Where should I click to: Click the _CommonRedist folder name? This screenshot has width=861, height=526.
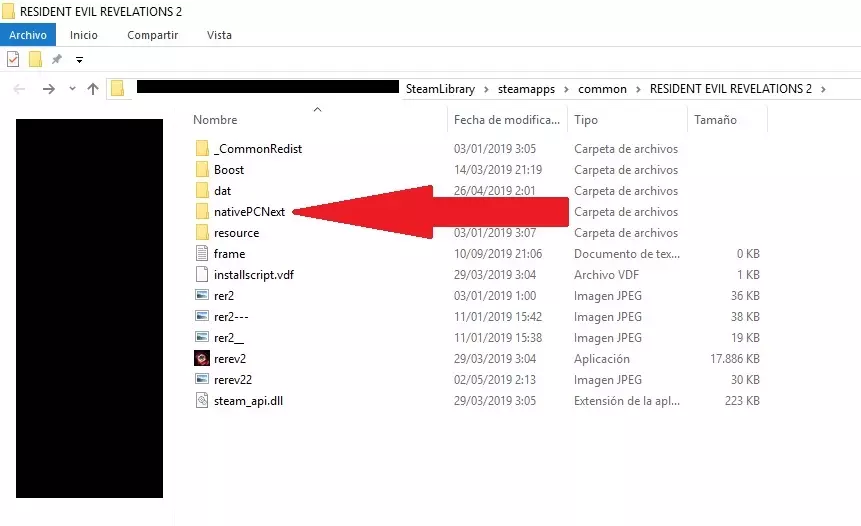tap(258, 149)
